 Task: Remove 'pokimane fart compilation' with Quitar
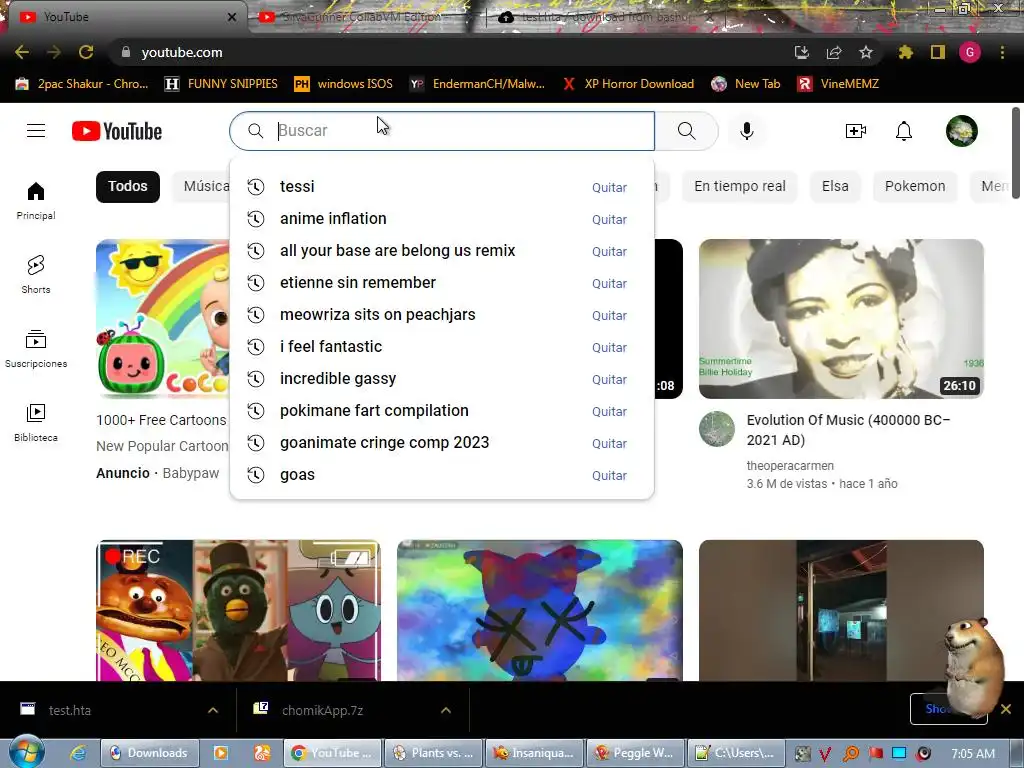pos(609,411)
